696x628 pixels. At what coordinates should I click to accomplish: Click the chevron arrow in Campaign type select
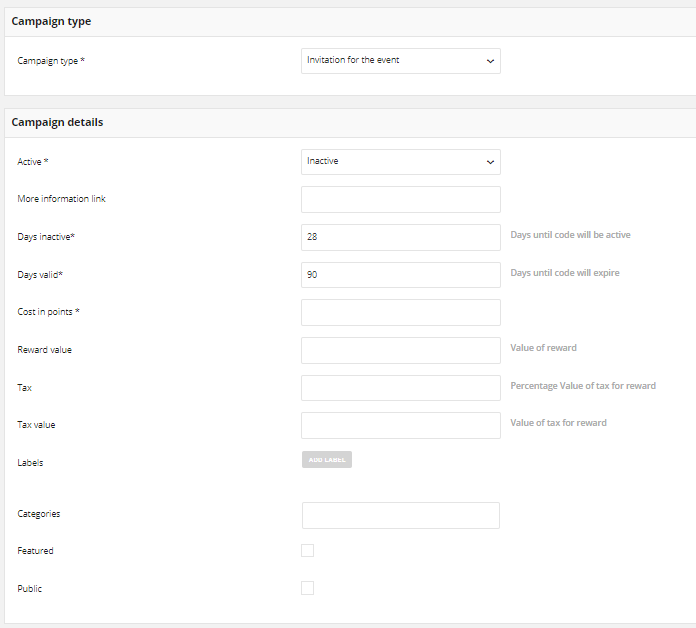[490, 61]
